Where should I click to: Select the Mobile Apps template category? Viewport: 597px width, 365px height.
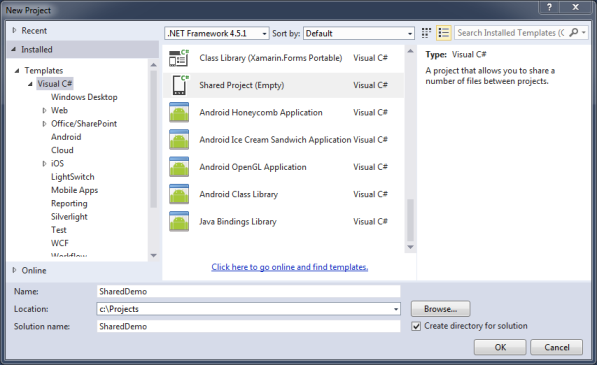75,190
